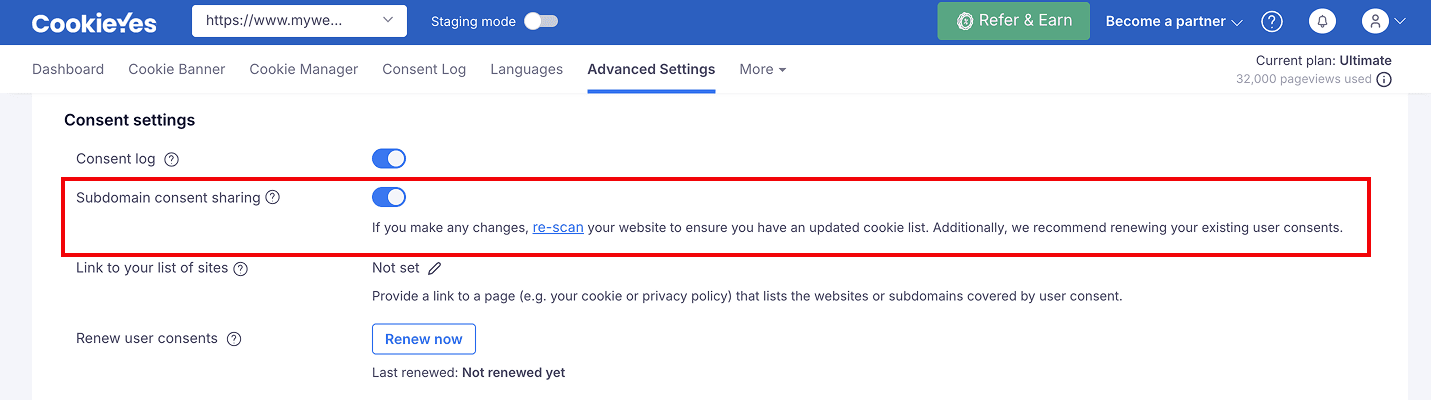Edit the Not set link with pencil icon
The image size is (1431, 400).
[434, 268]
